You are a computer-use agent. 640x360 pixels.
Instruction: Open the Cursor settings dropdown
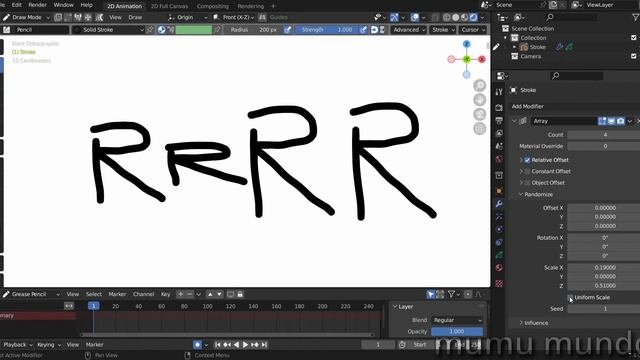point(473,30)
